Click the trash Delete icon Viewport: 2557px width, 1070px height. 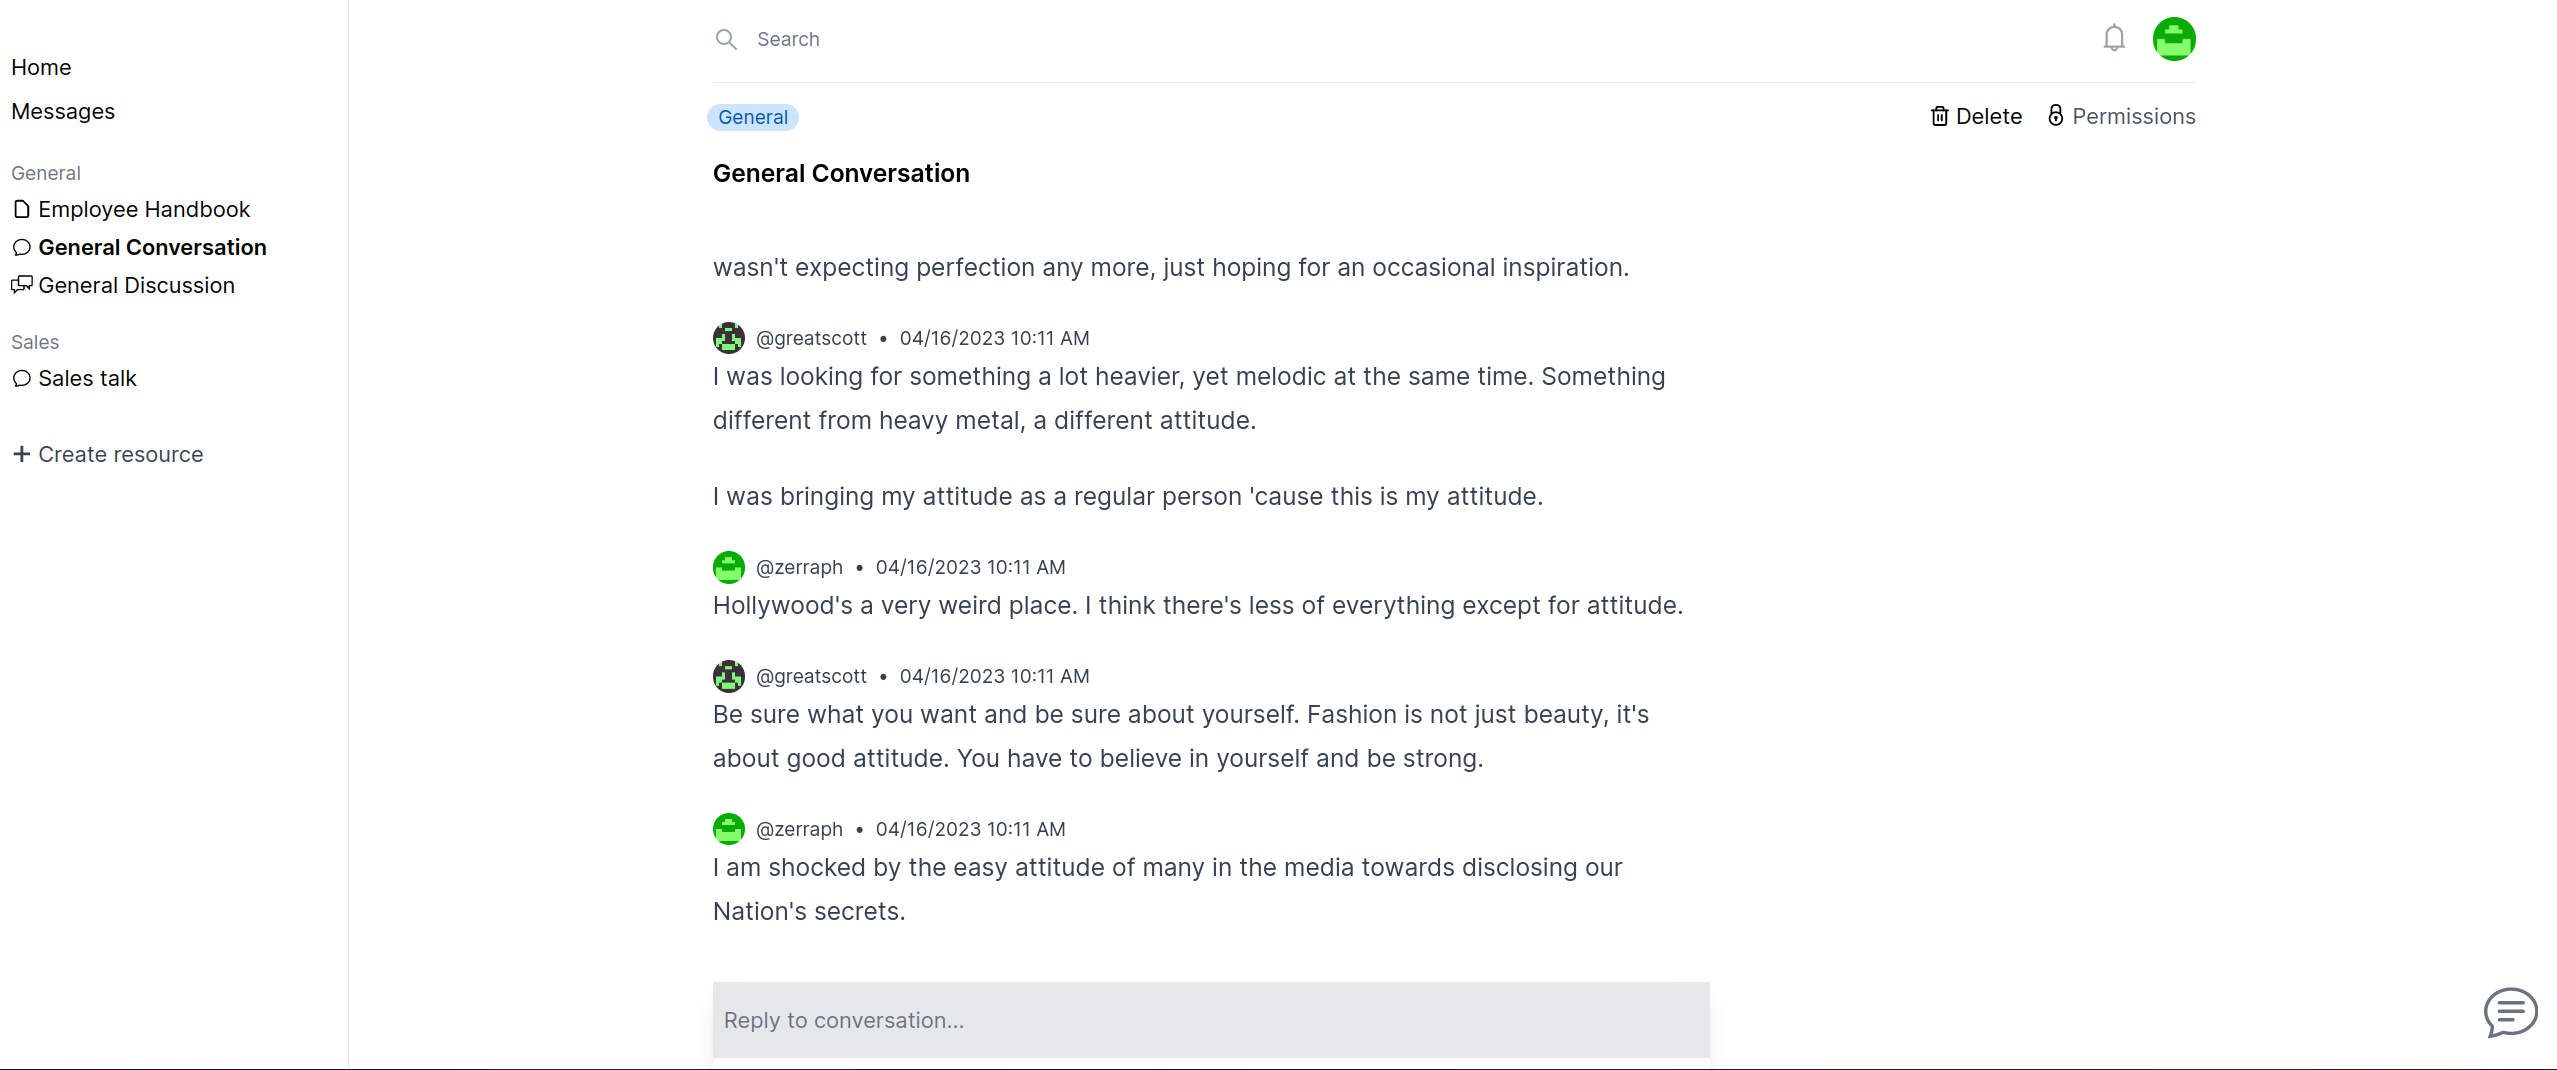[x=1939, y=116]
